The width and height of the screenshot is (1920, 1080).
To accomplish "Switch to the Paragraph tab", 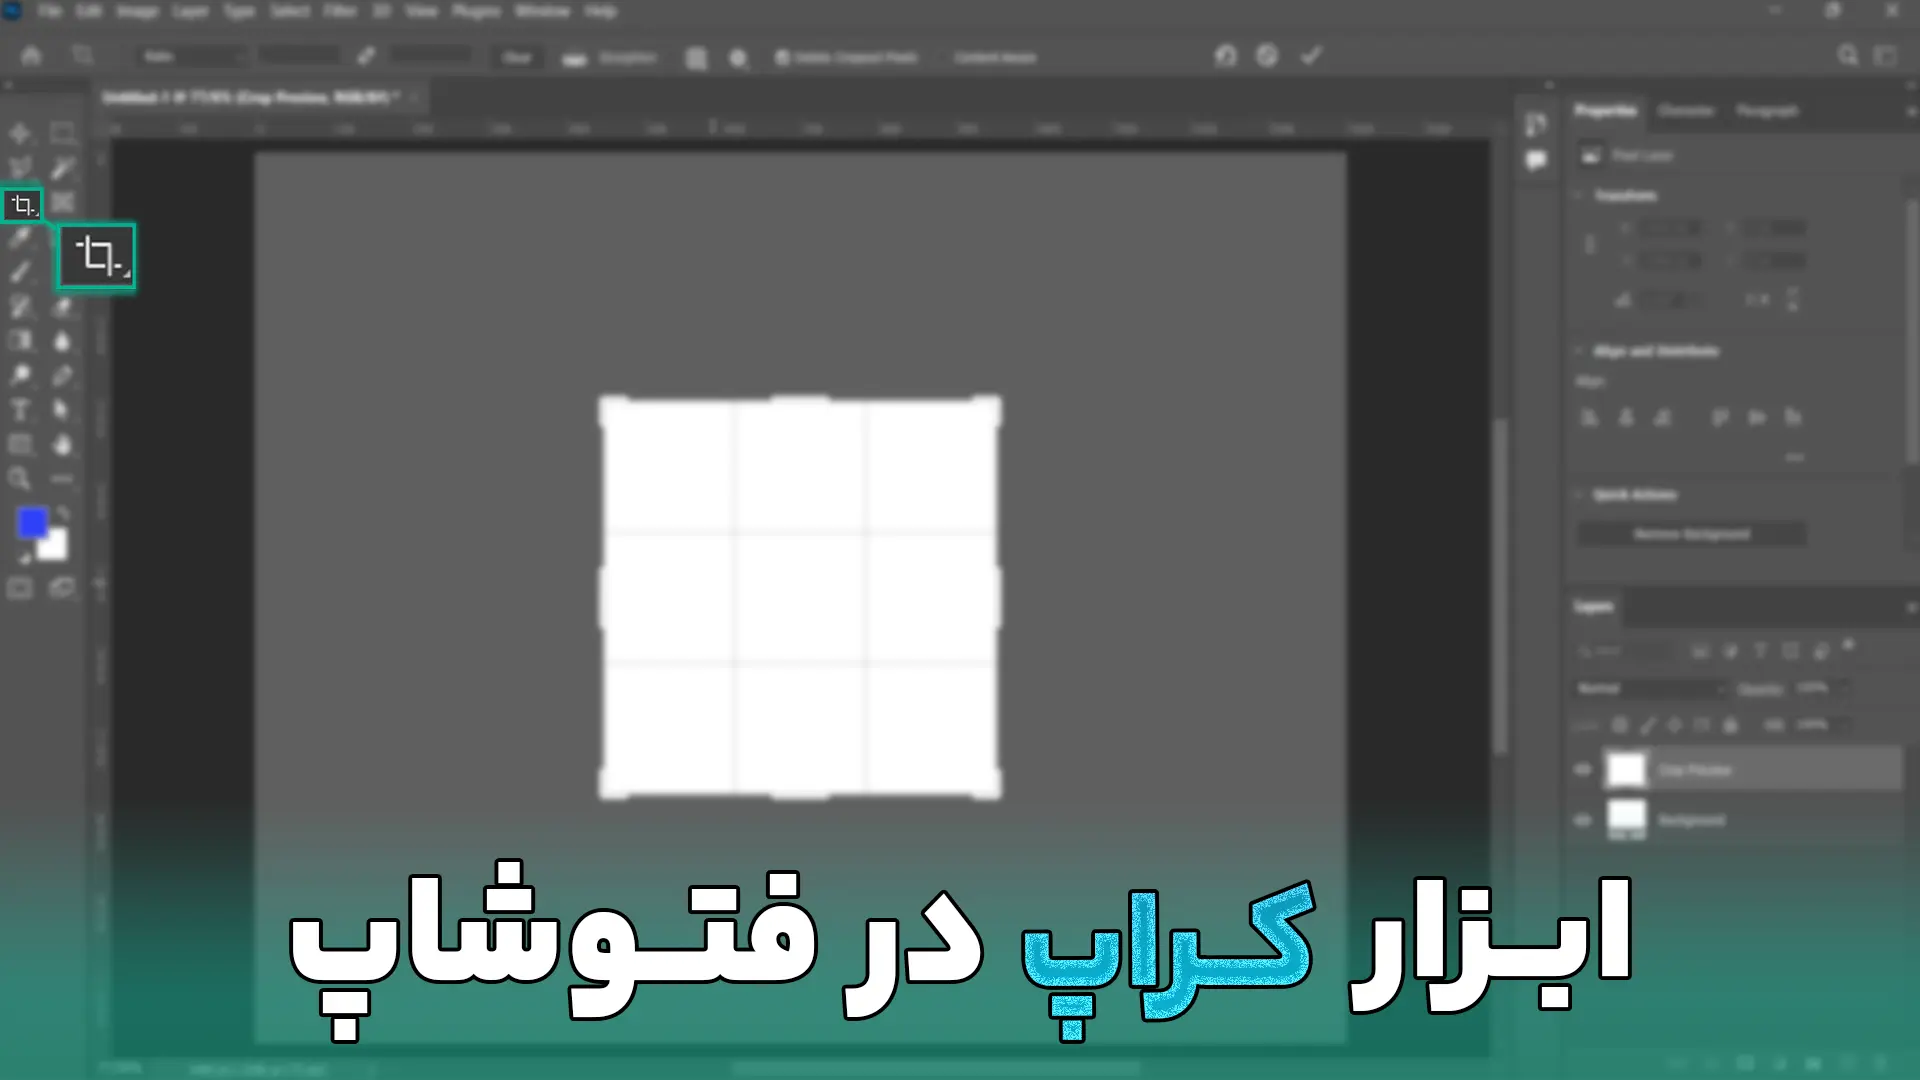I will 1767,110.
